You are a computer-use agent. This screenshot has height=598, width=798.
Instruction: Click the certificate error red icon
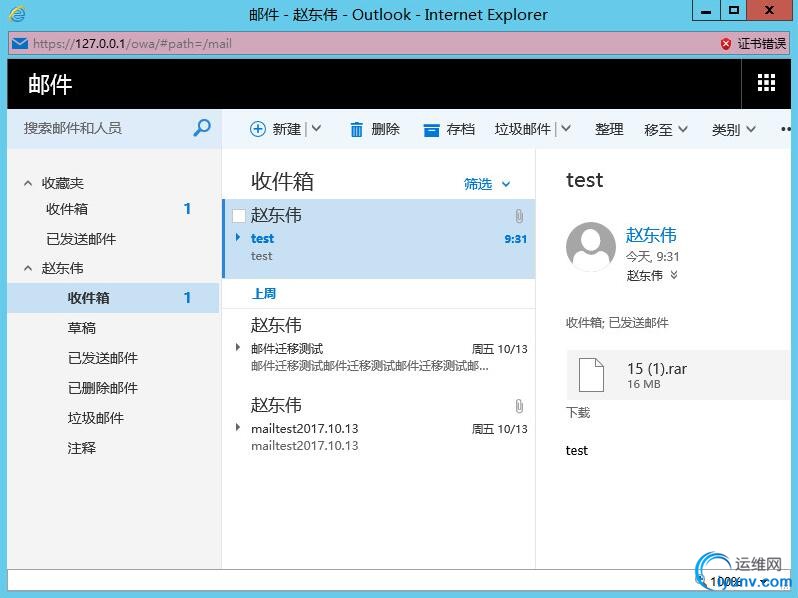[726, 44]
